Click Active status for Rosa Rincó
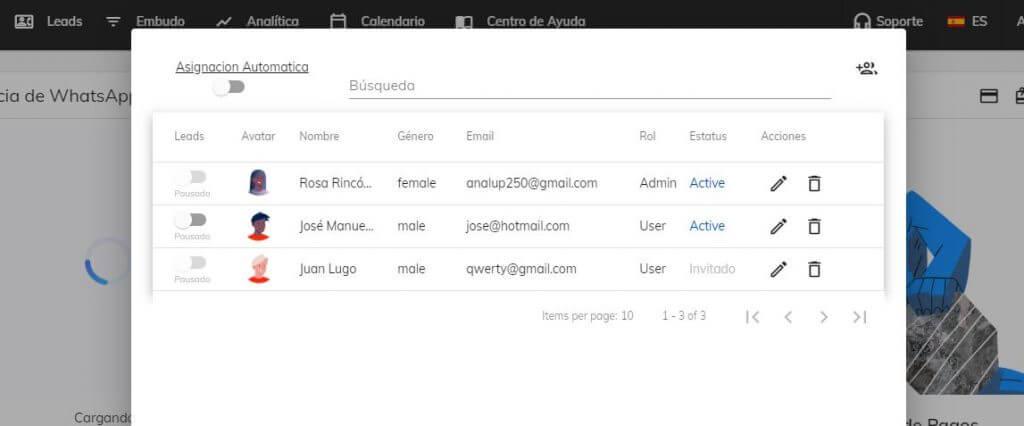 coord(707,184)
